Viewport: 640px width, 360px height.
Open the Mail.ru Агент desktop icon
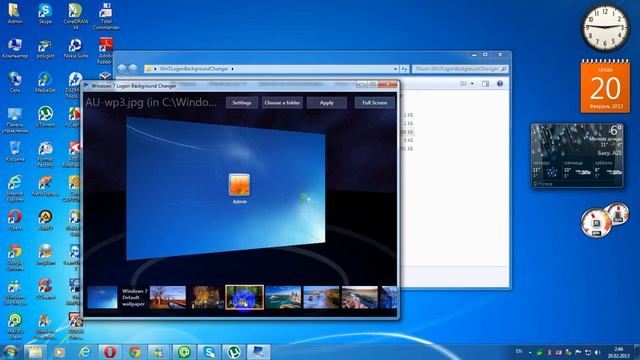[15, 326]
